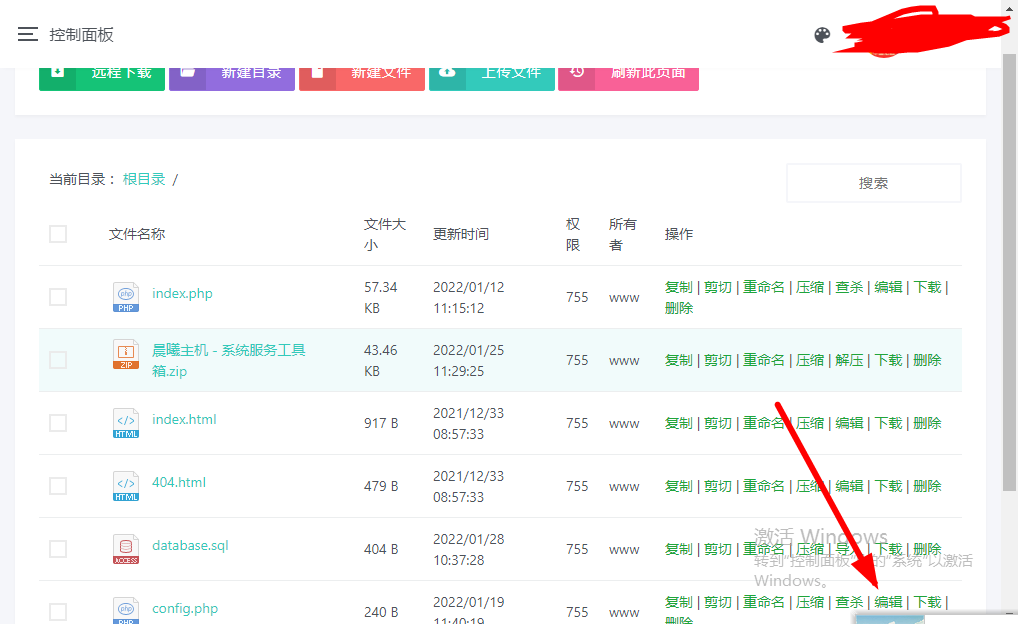The image size is (1018, 624).
Task: Click 删除 for database.sql
Action: click(927, 549)
